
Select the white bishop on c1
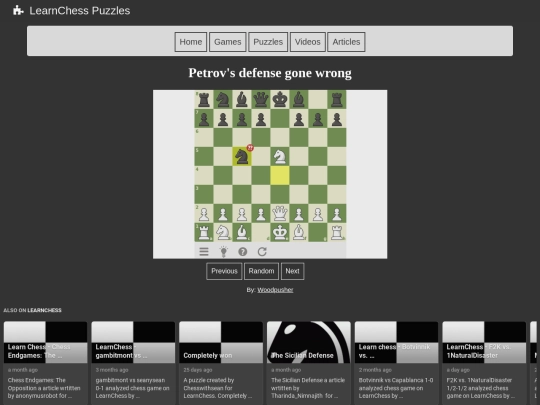[x=242, y=232]
